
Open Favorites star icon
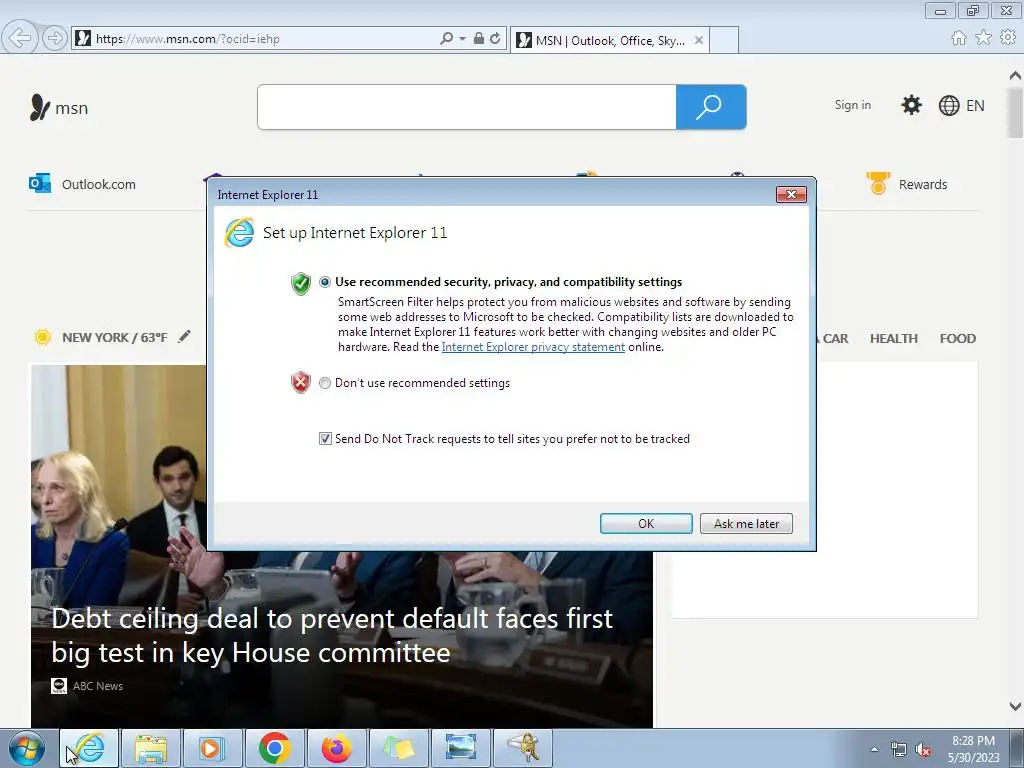pos(983,38)
